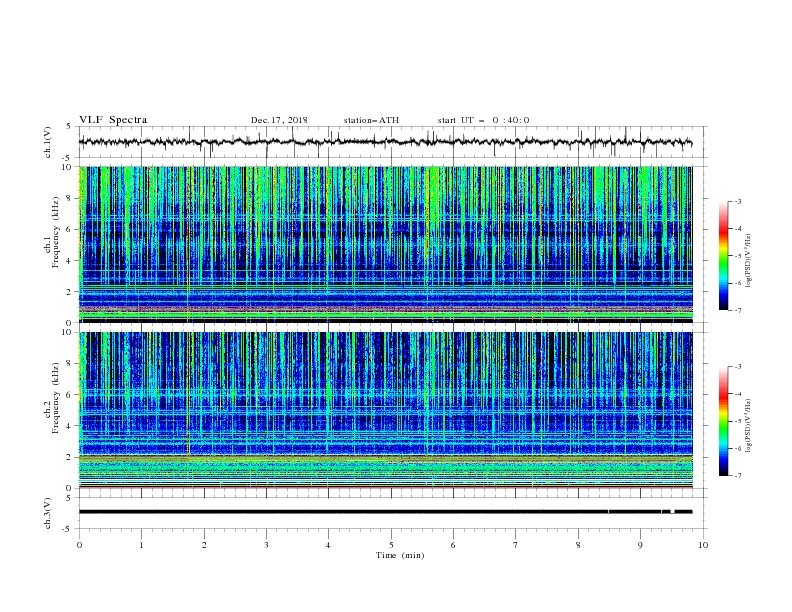Viewport: 792px width, 612px height.
Task: Click the Time (min) axis label
Action: (x=400, y=555)
